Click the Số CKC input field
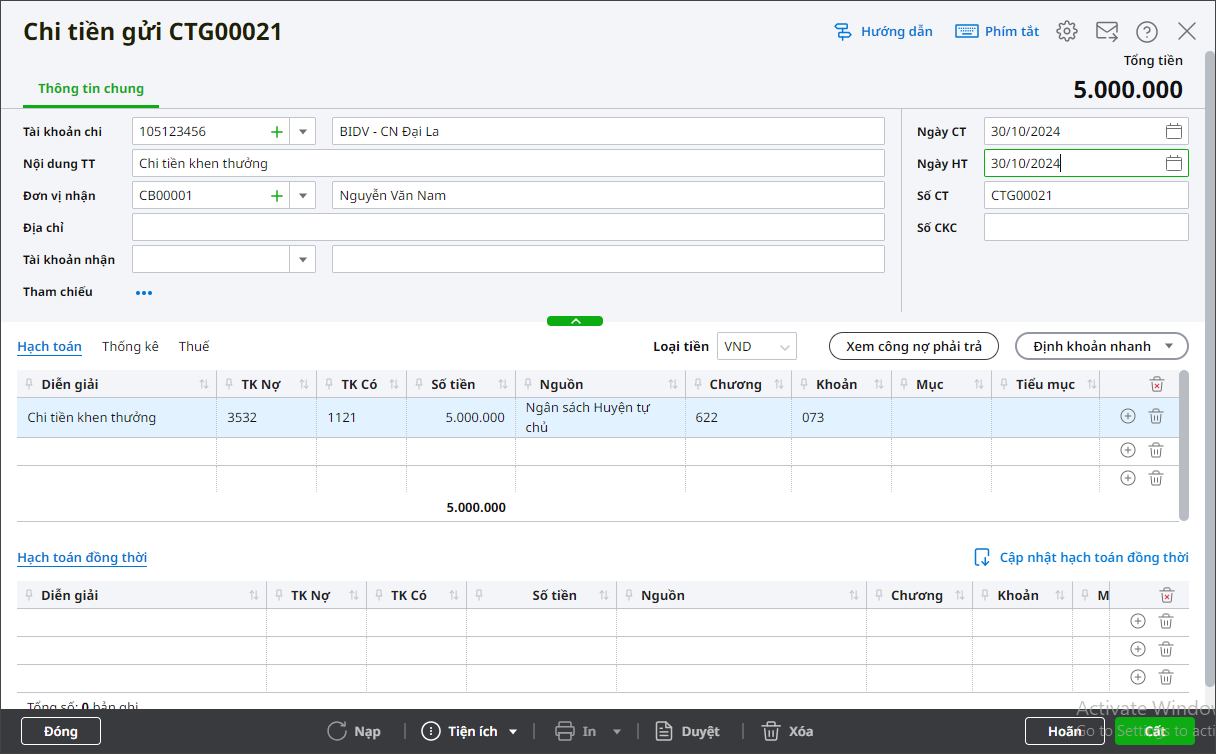The width and height of the screenshot is (1216, 754). (x=1085, y=228)
